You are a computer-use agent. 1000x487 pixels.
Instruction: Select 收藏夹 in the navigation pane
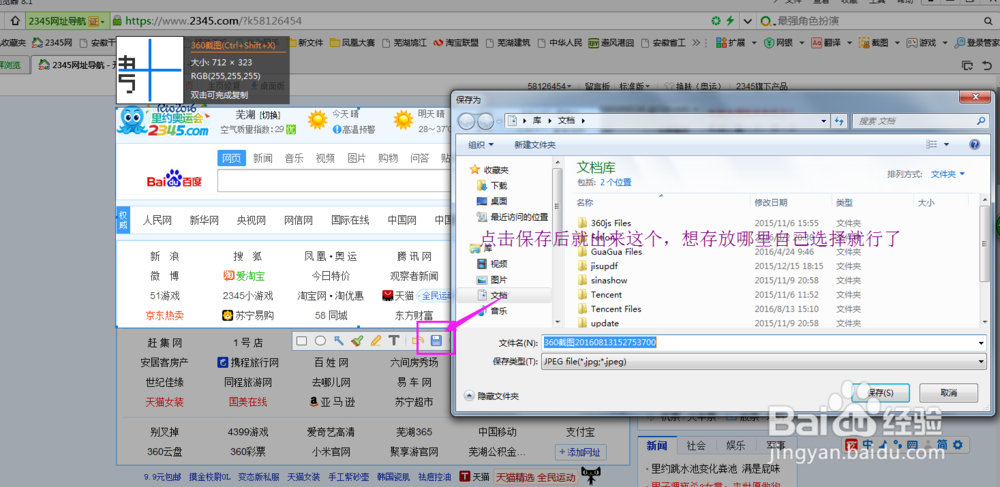pos(490,170)
